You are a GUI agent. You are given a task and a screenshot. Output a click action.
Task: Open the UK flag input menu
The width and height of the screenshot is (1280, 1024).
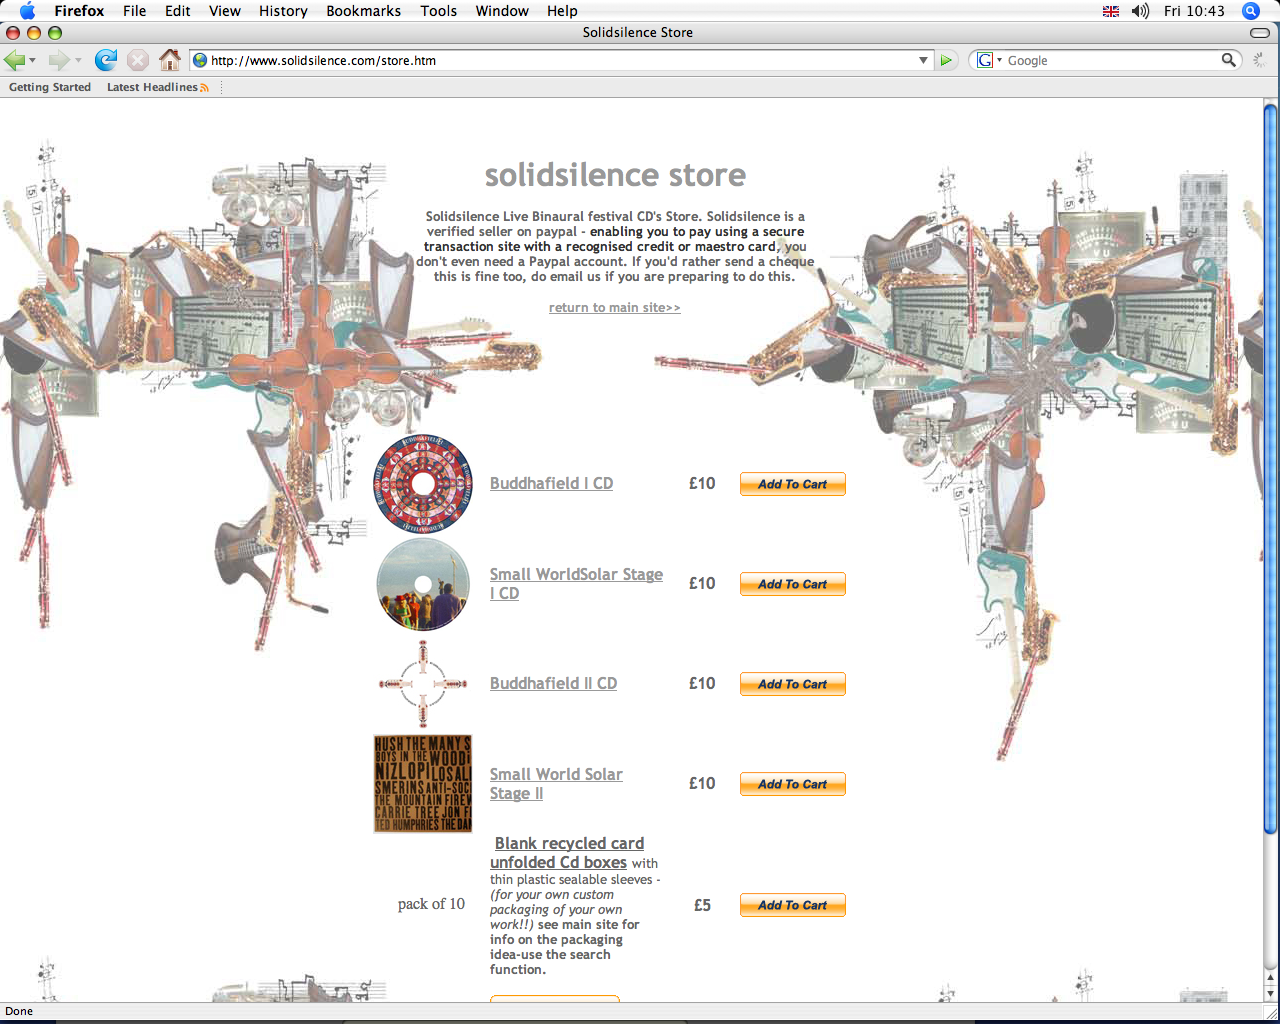coord(1110,11)
